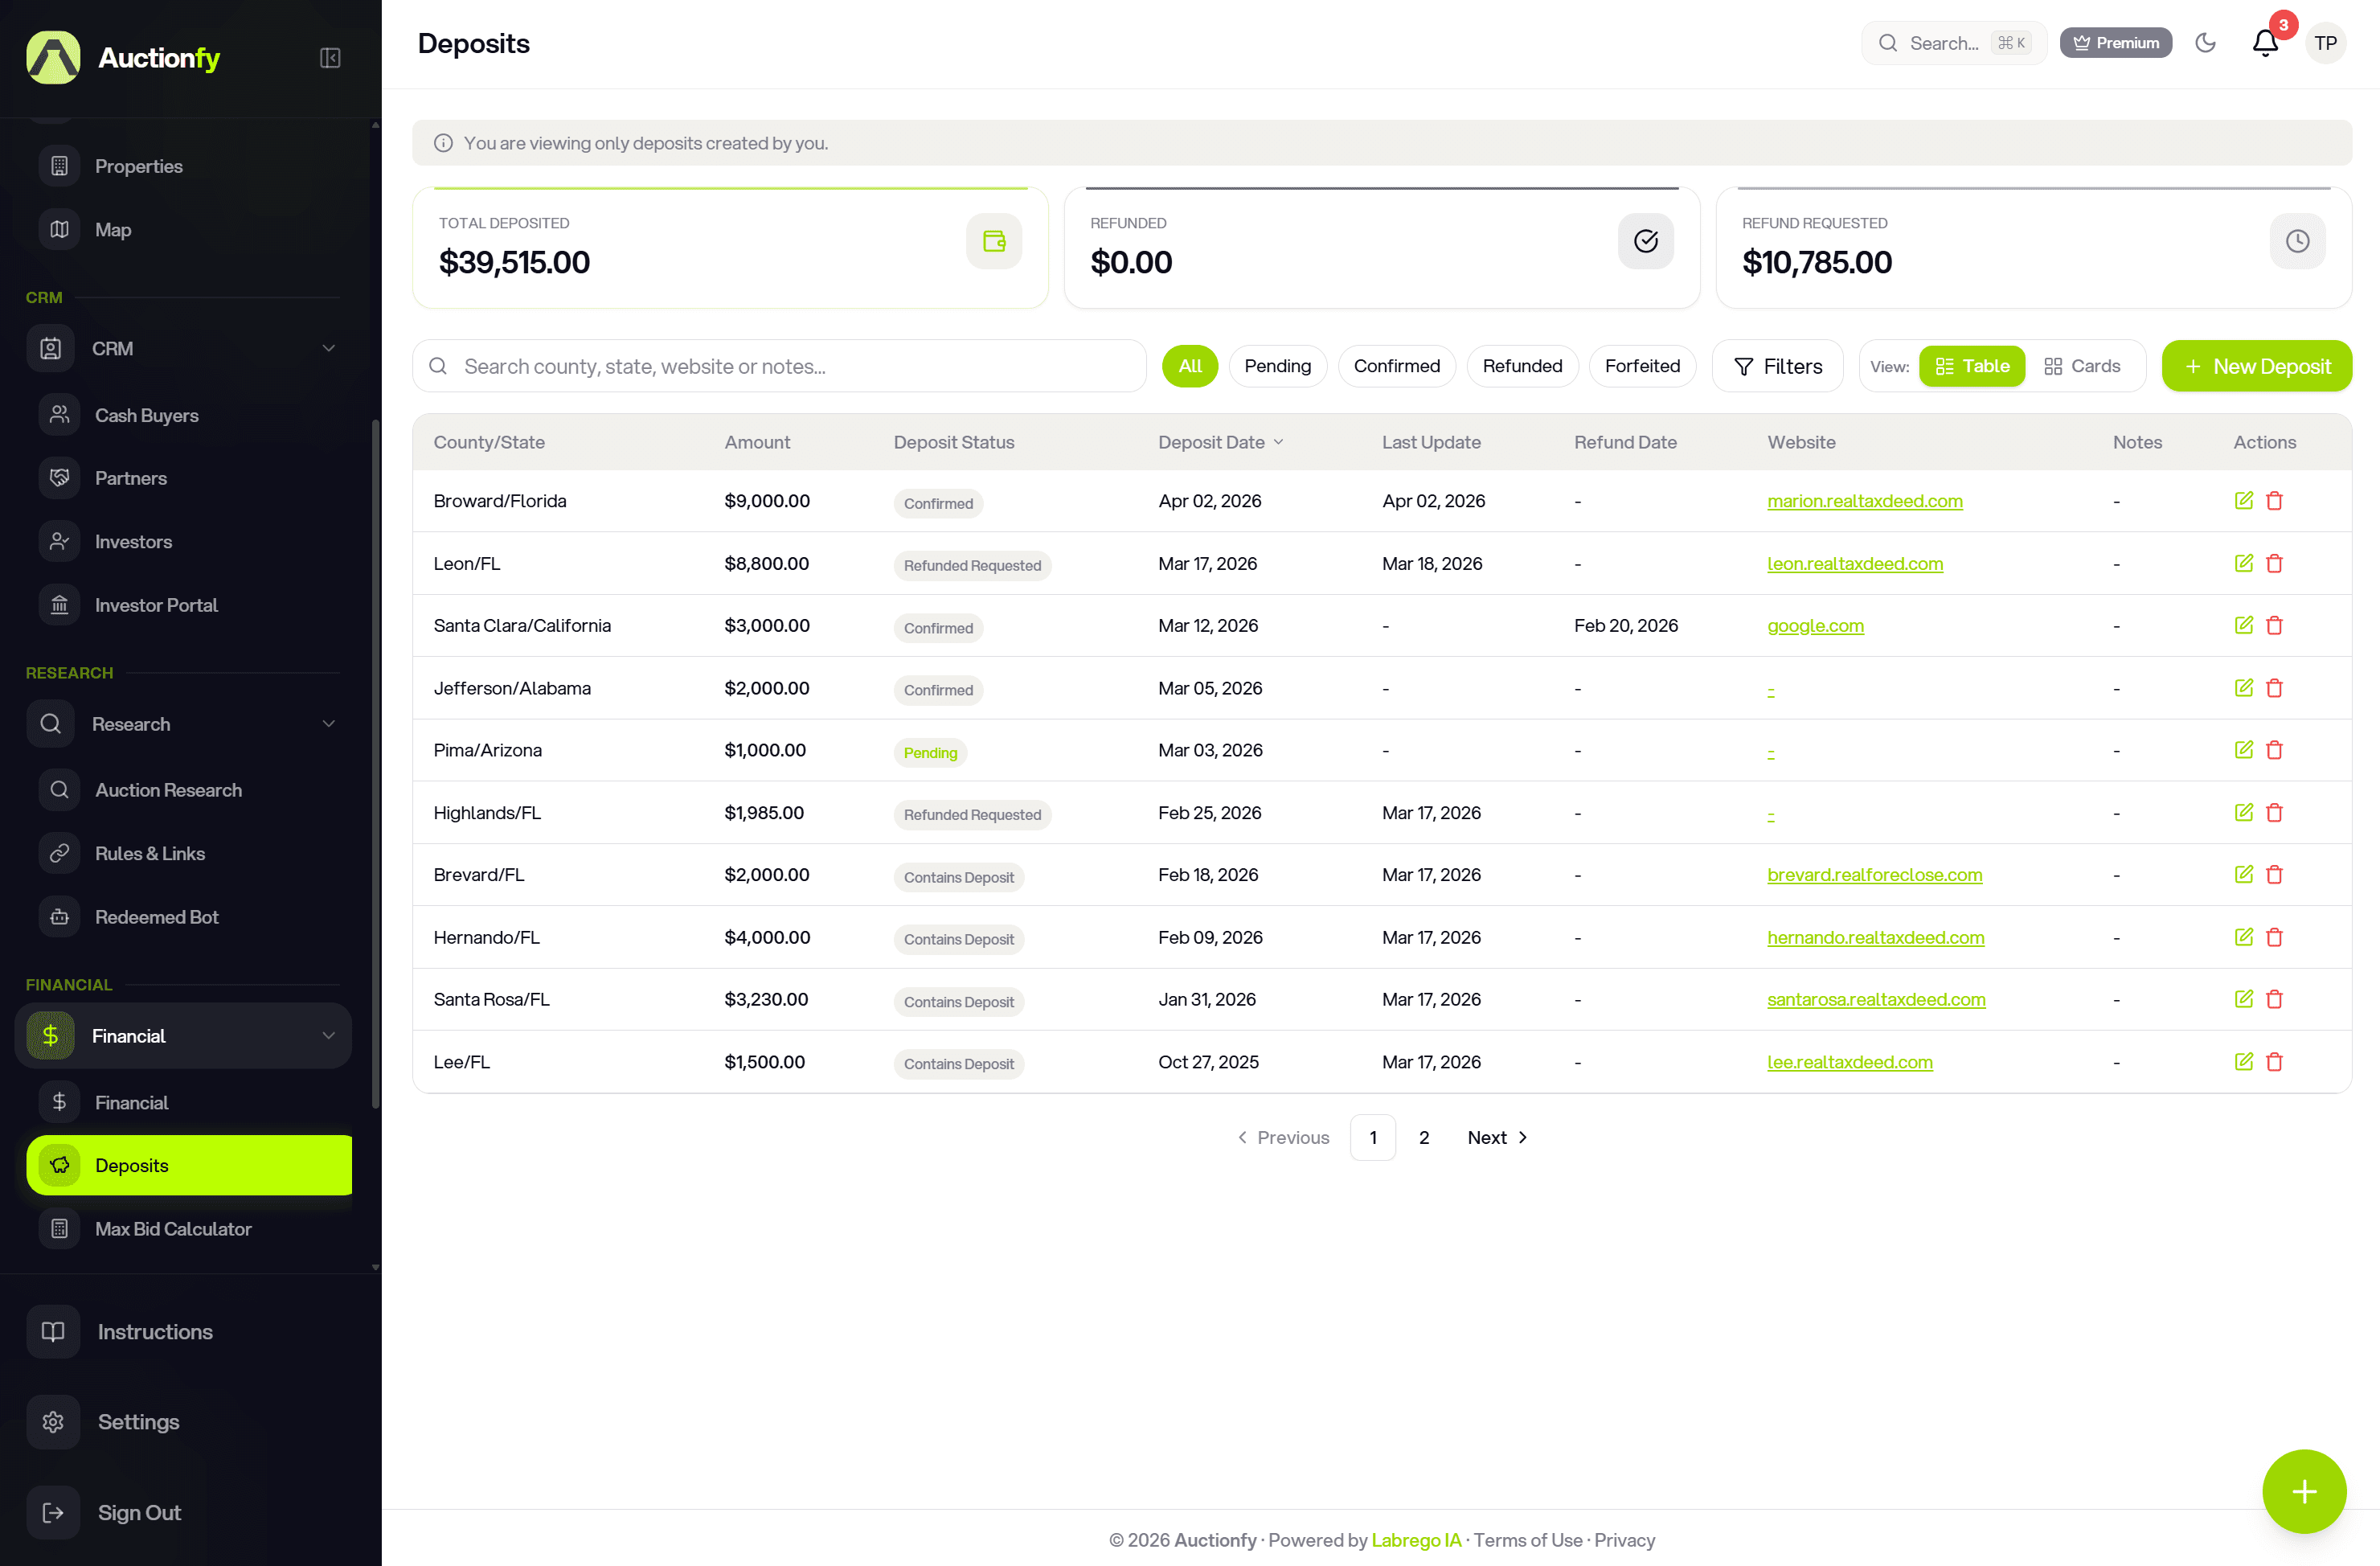Click edit icon for Broward/Florida deposit

(x=2243, y=501)
